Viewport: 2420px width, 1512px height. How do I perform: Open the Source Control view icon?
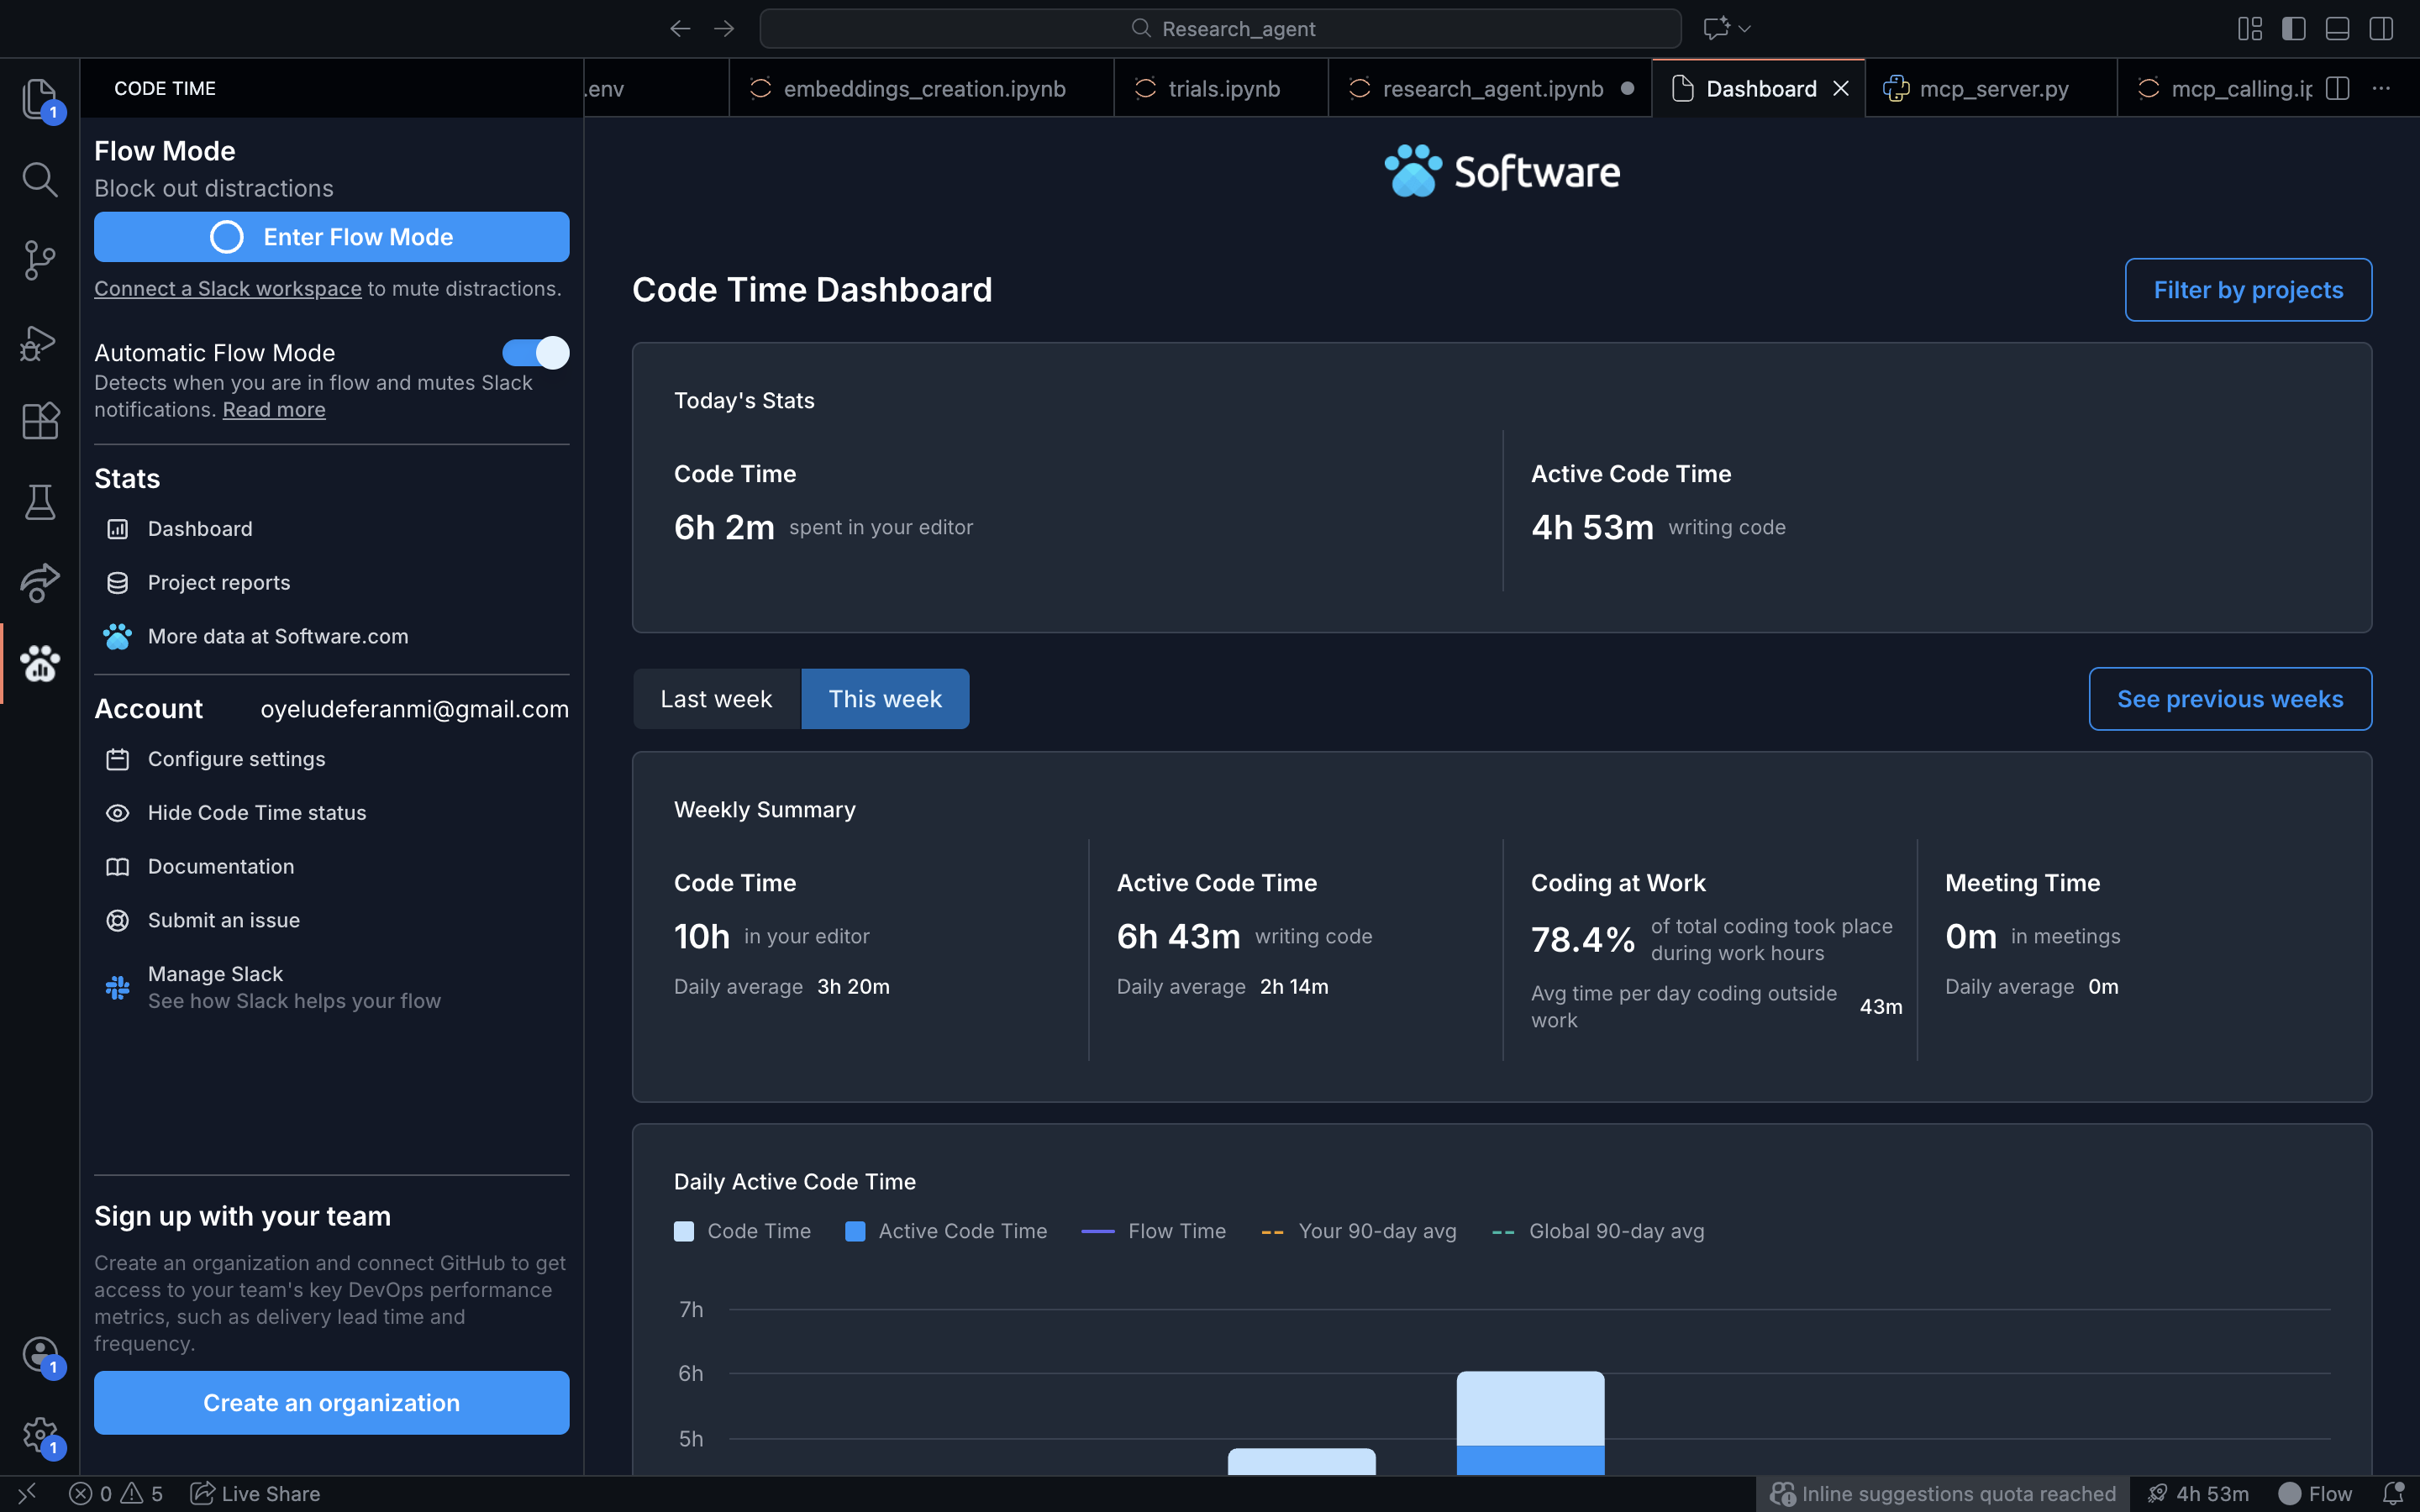[39, 260]
